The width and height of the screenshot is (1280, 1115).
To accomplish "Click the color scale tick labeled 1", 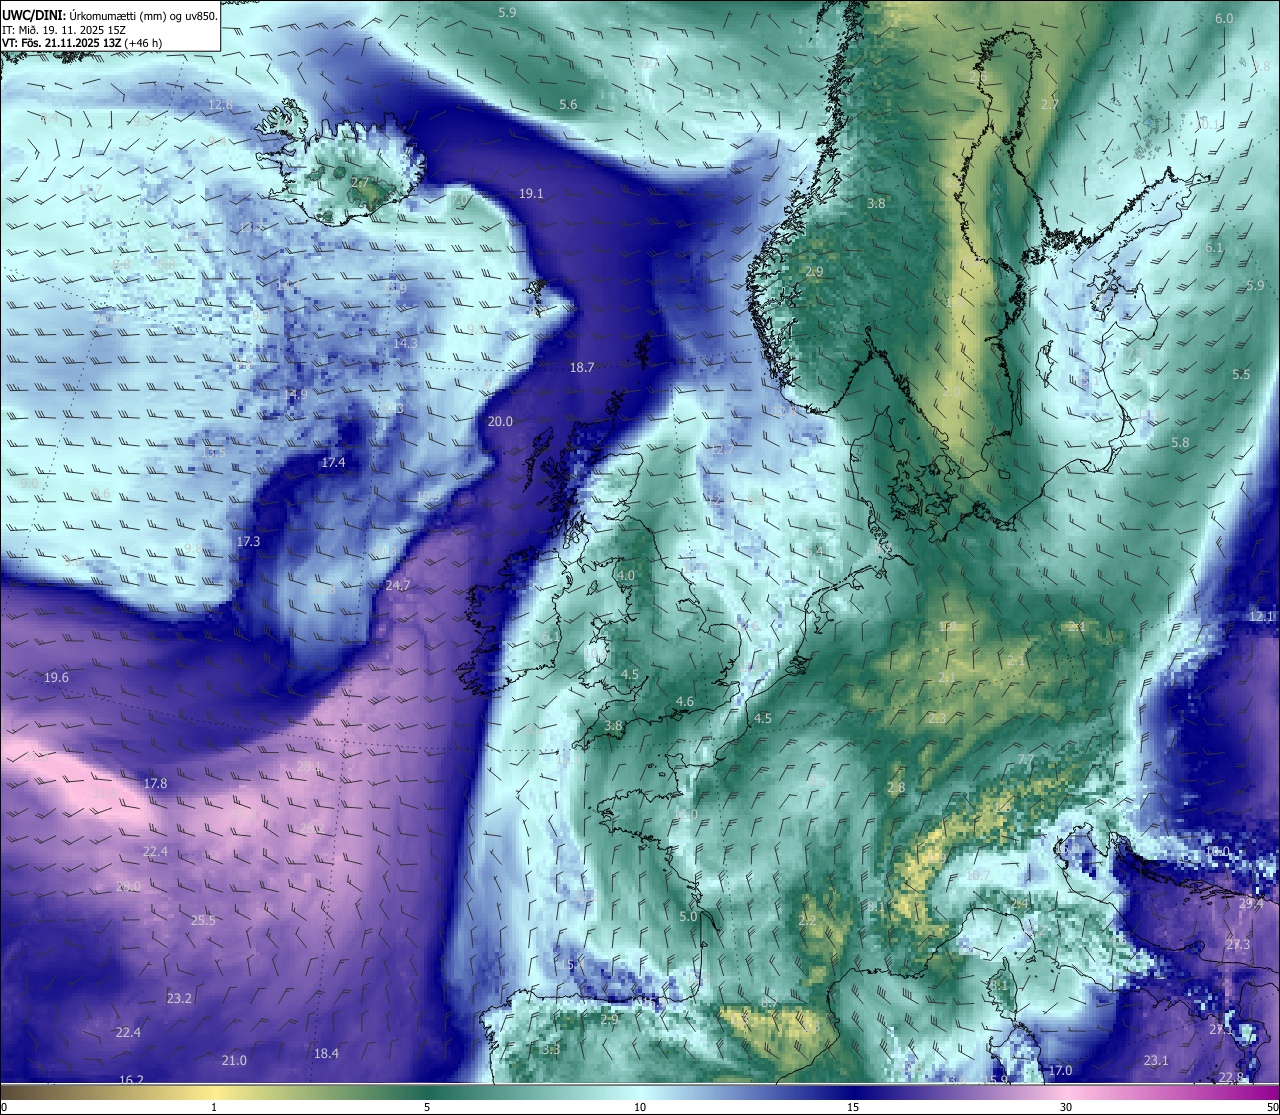I will [214, 1107].
